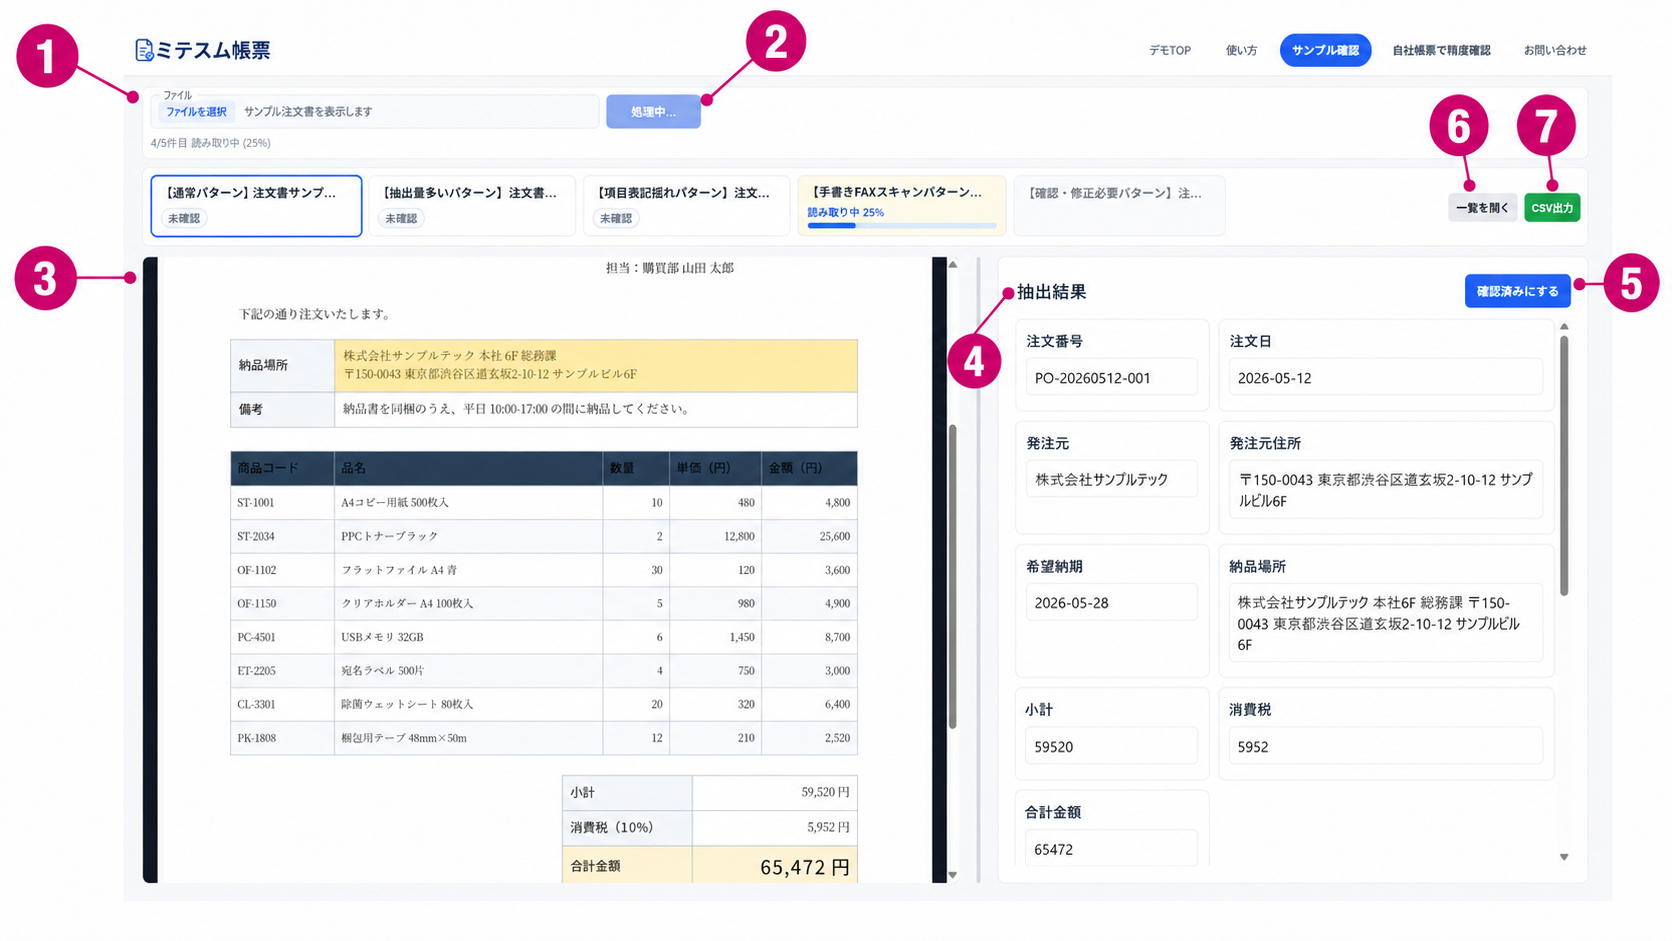Click the extraction panel scroll-down arrow
Viewport: 1672px width, 941px height.
click(1564, 857)
